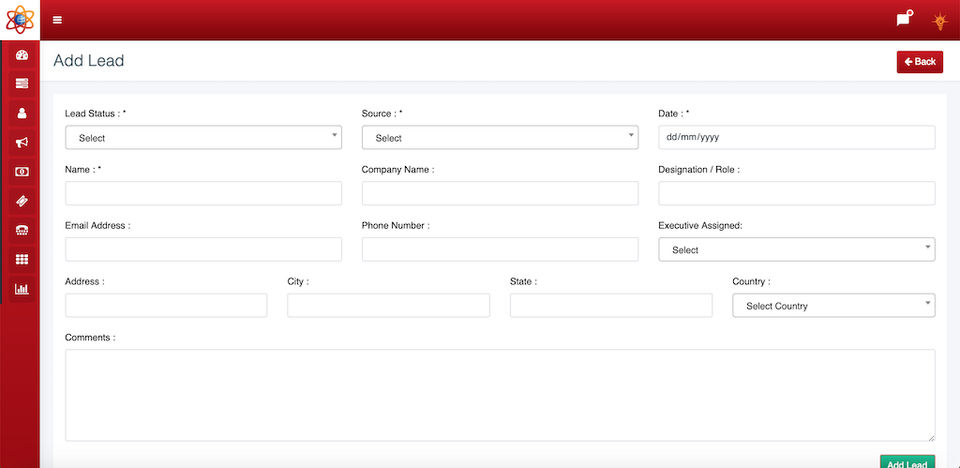Click the Back button
Image resolution: width=960 pixels, height=468 pixels.
pos(920,62)
